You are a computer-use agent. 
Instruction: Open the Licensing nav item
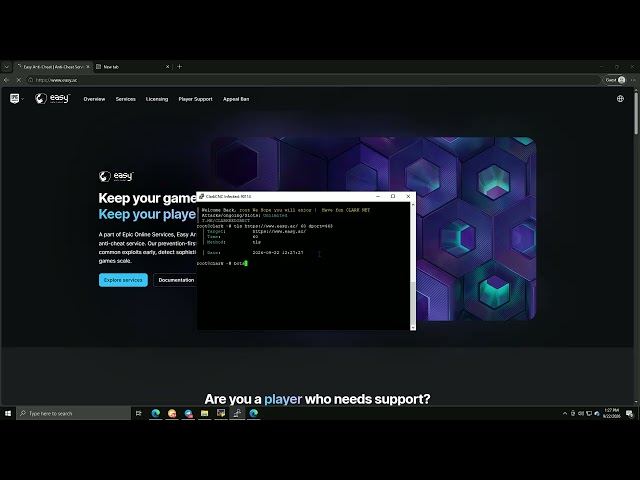(x=157, y=99)
